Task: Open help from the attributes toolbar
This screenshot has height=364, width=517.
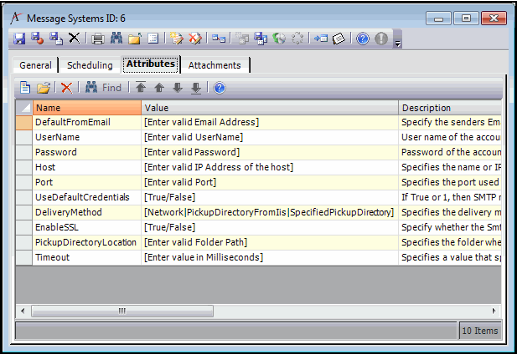Action: point(219,88)
